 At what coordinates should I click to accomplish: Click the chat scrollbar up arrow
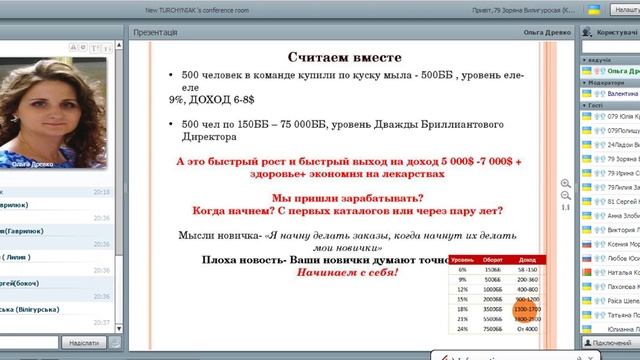tap(119, 44)
